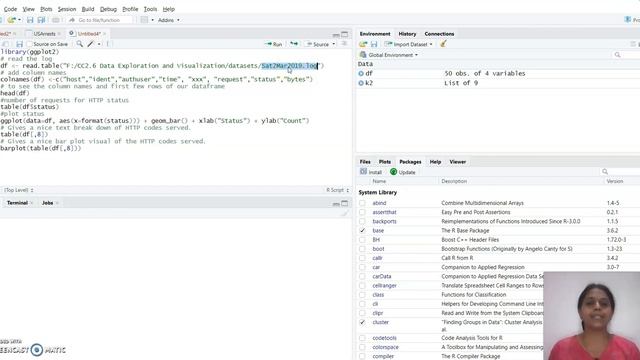
Task: Open the Addins dropdown
Action: (169, 20)
